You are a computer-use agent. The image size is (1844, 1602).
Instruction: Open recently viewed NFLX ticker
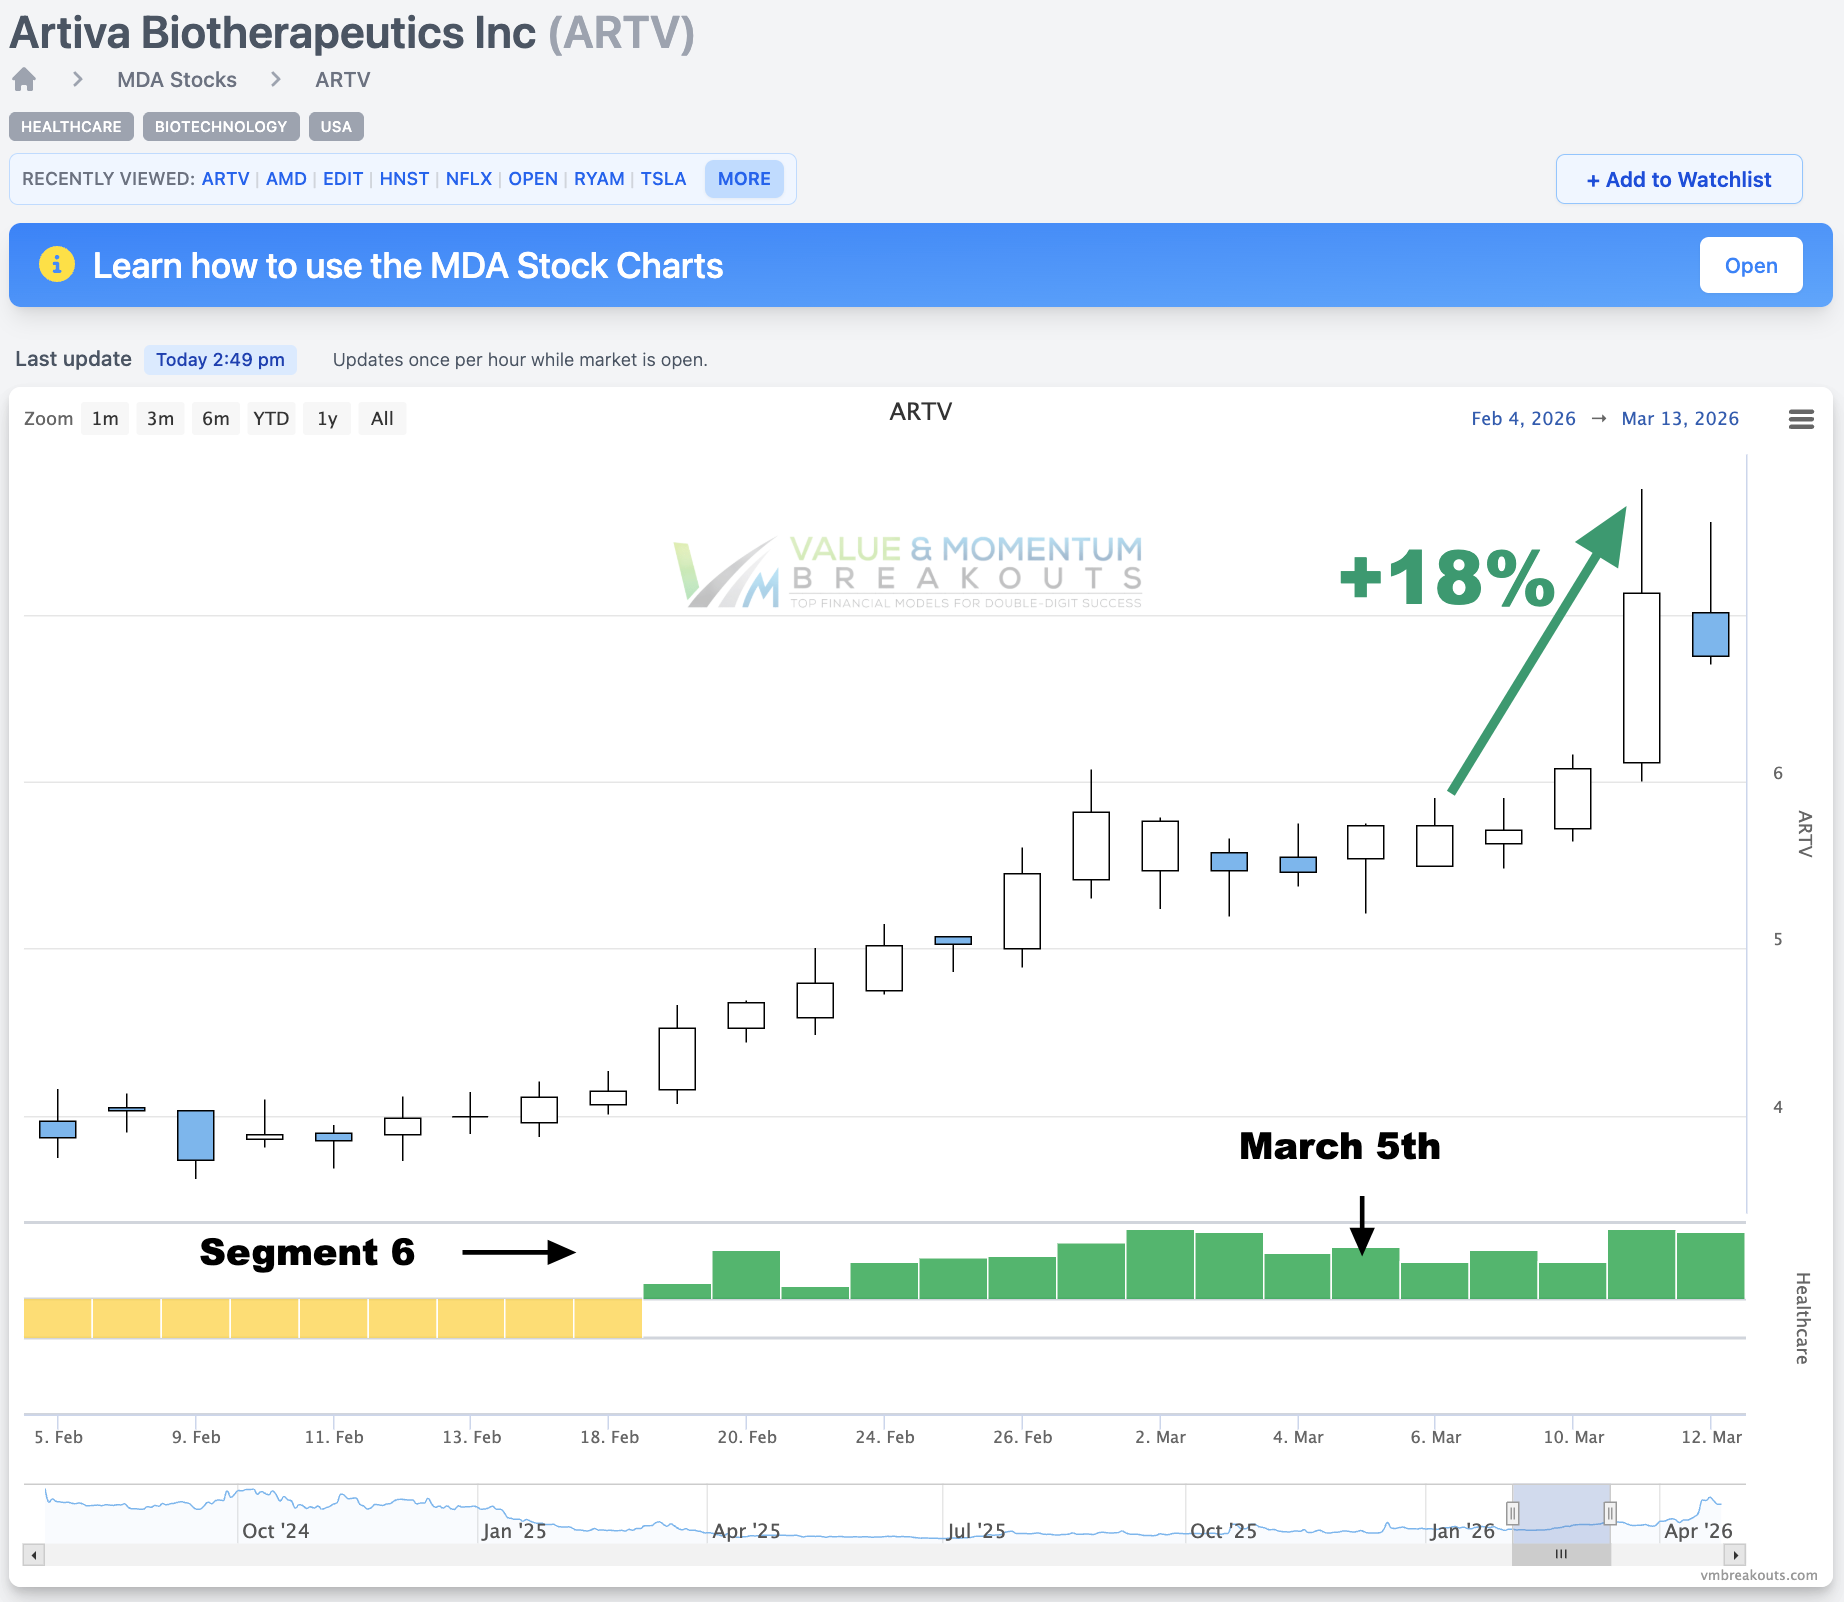(469, 179)
